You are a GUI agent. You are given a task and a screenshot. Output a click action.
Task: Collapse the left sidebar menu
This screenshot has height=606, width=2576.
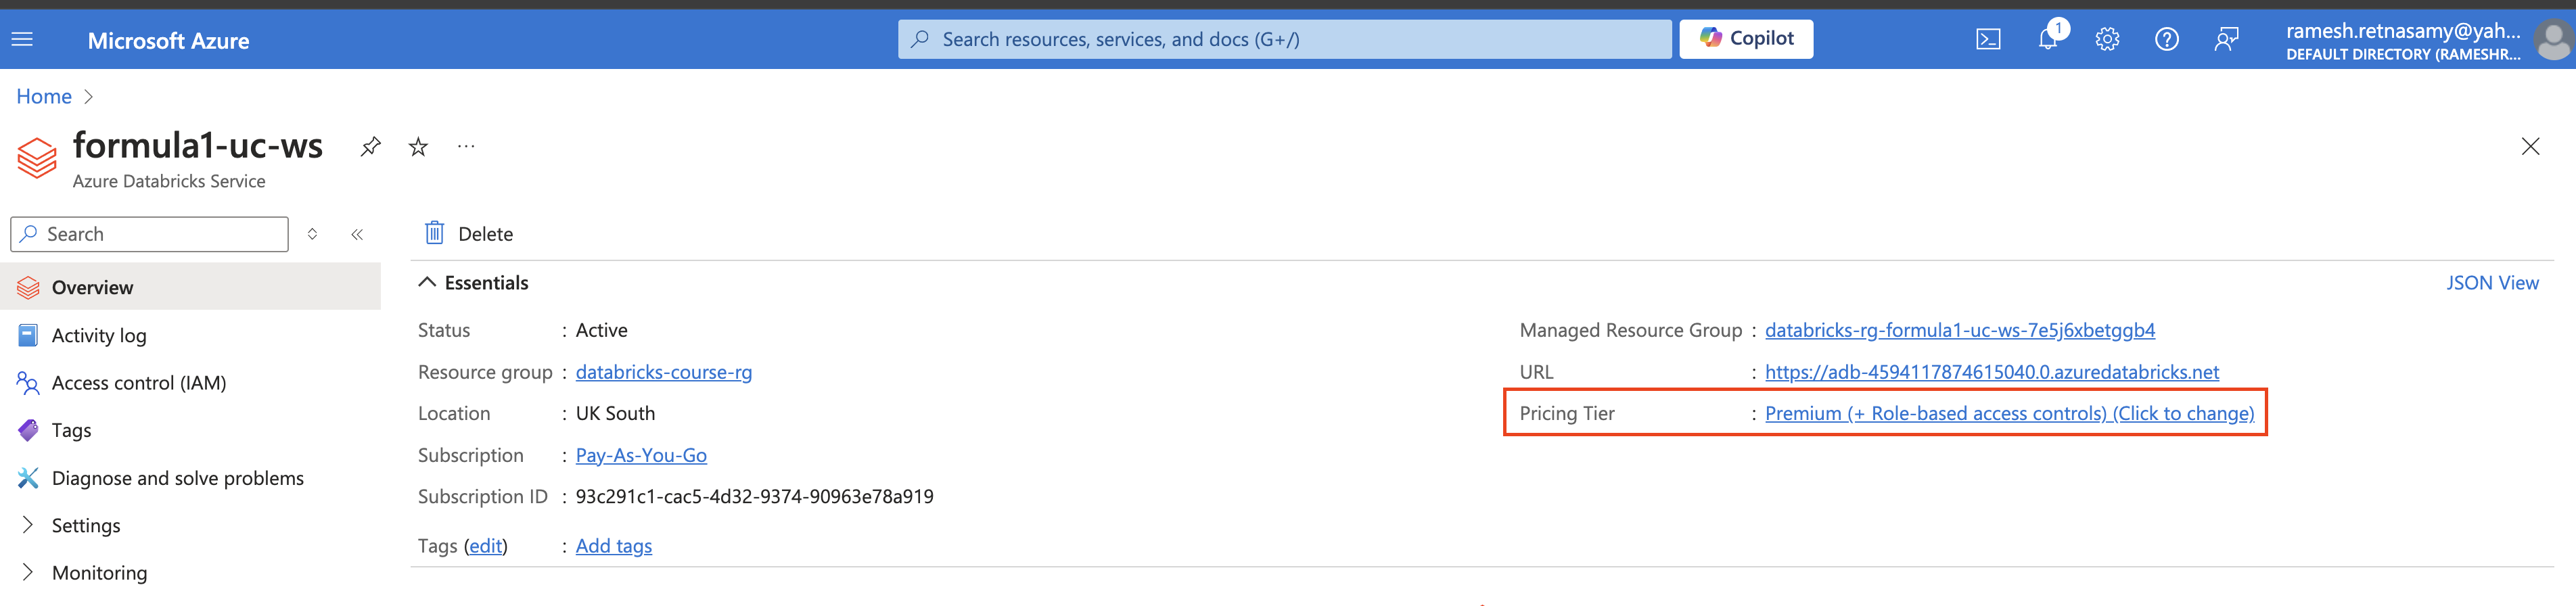click(x=357, y=234)
